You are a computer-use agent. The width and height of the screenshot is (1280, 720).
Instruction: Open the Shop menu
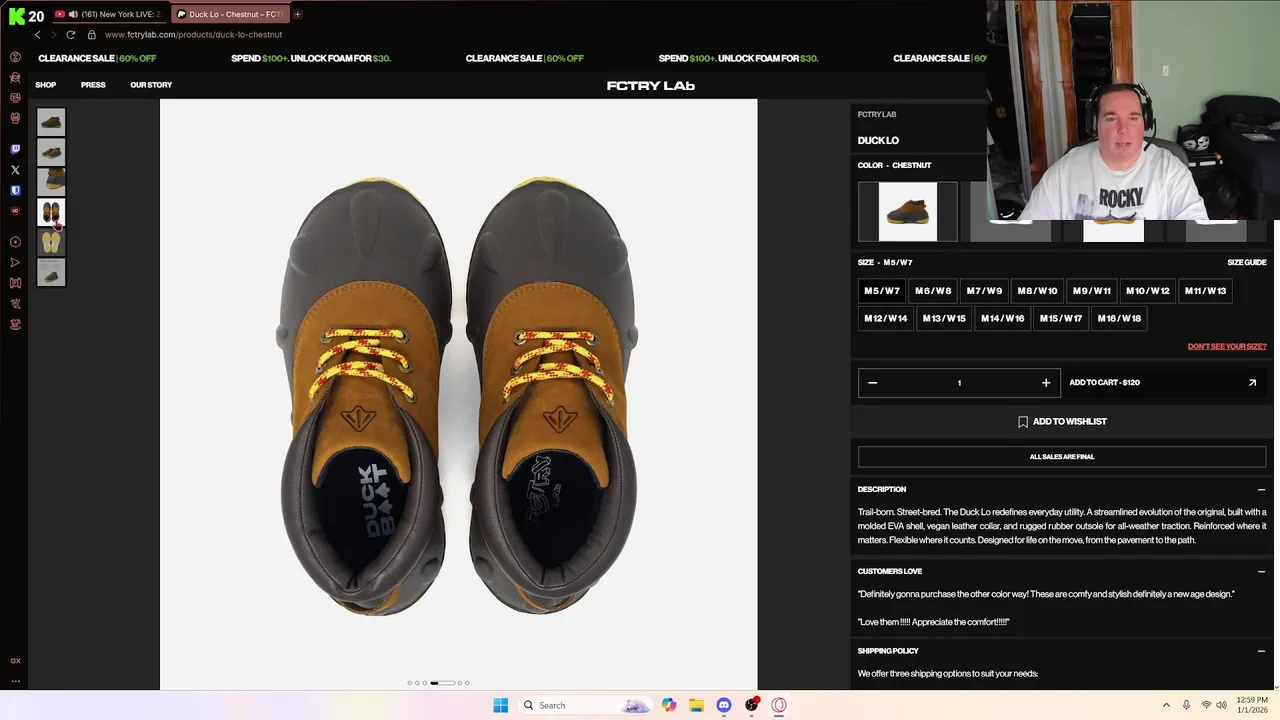[x=46, y=85]
